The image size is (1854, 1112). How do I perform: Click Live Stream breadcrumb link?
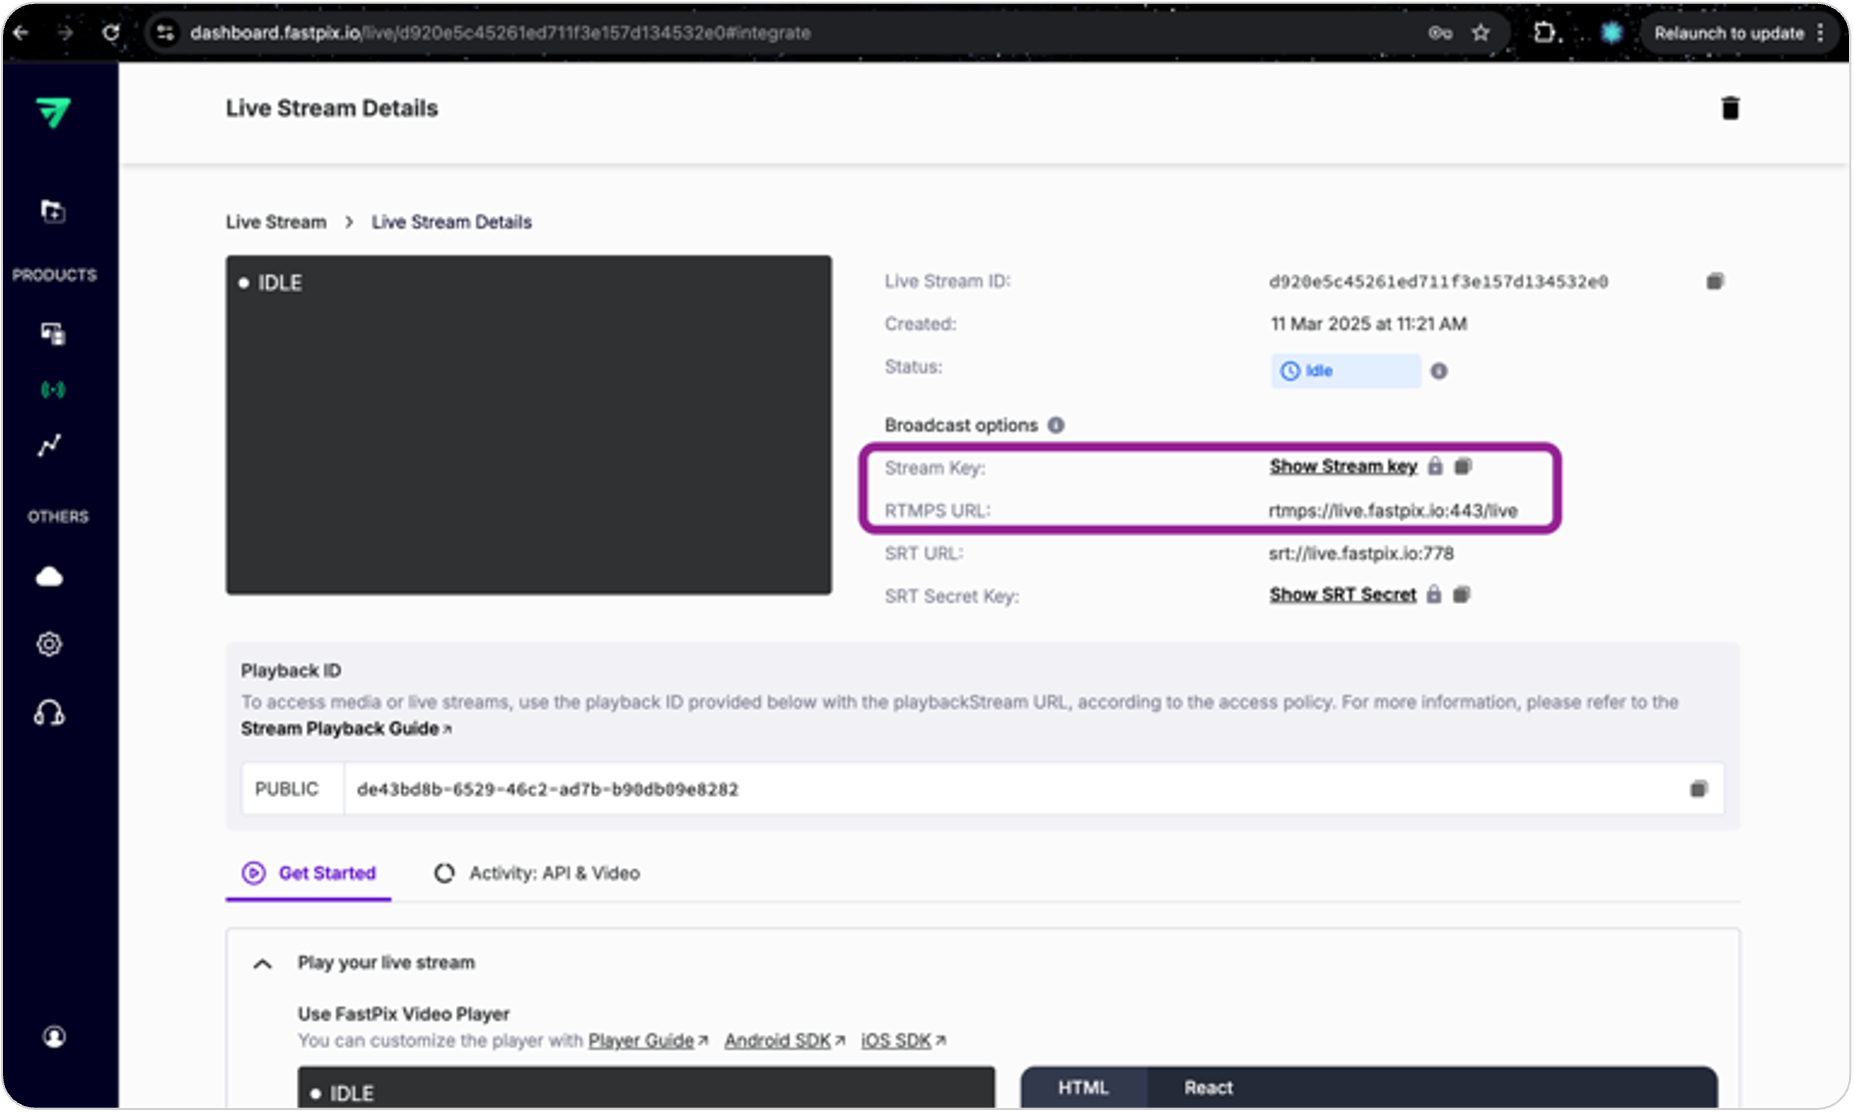(276, 222)
